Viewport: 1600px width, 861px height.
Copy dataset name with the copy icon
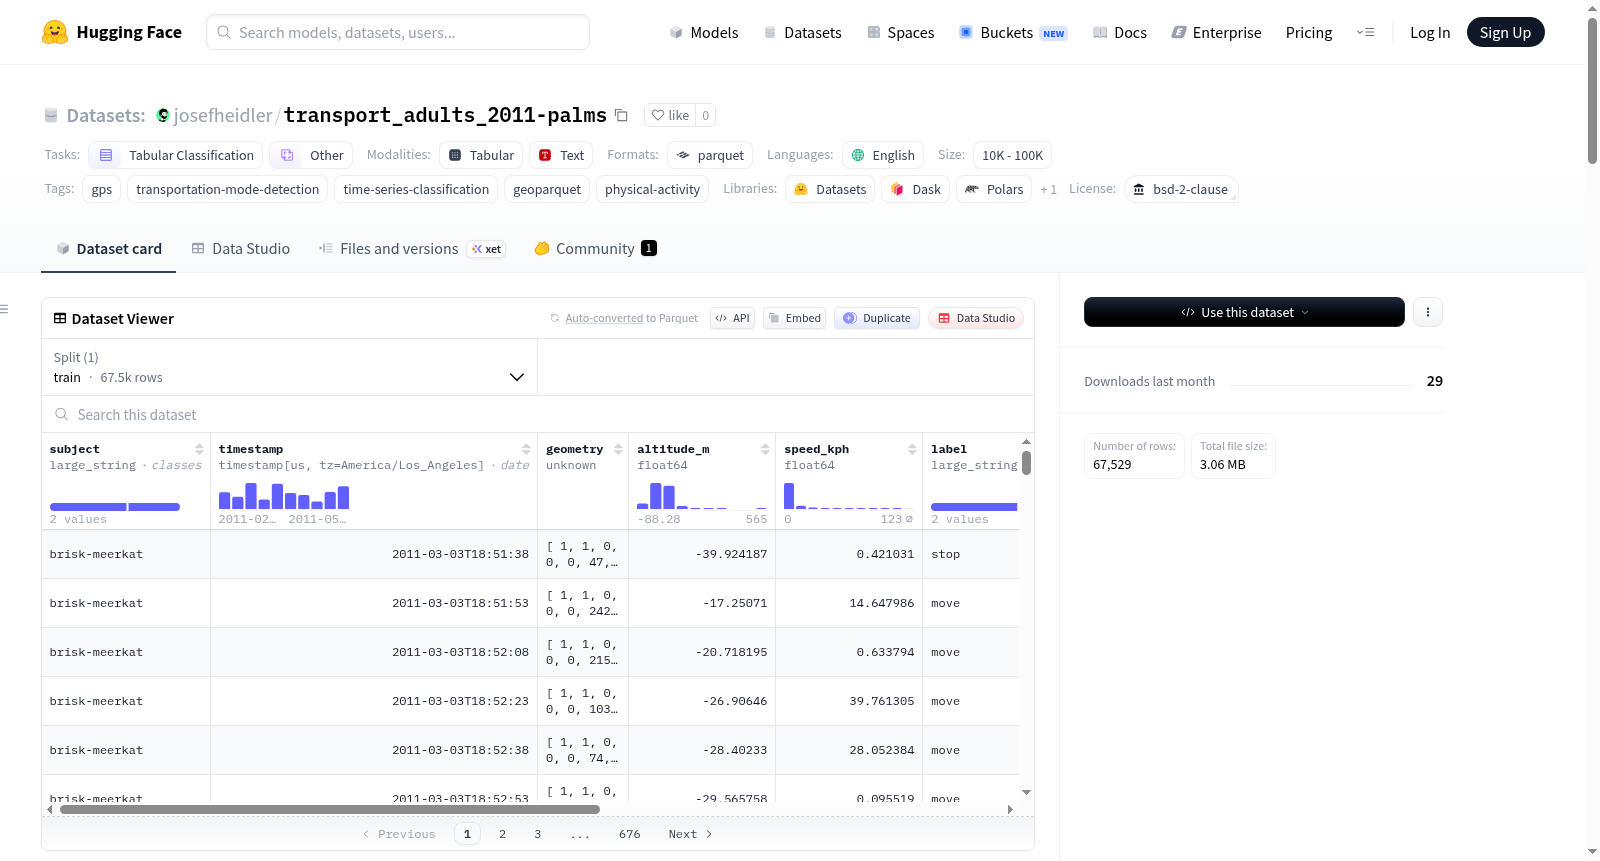(621, 115)
